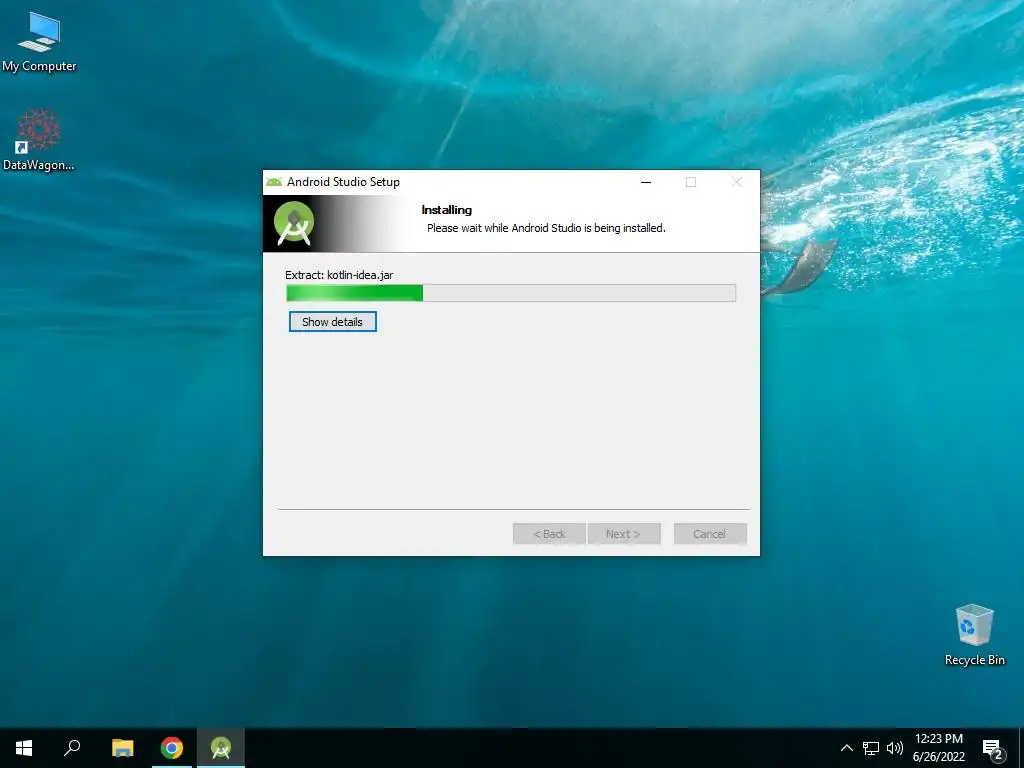This screenshot has width=1024, height=768.
Task: Click the Android Studio Setup taskbar icon
Action: point(221,748)
